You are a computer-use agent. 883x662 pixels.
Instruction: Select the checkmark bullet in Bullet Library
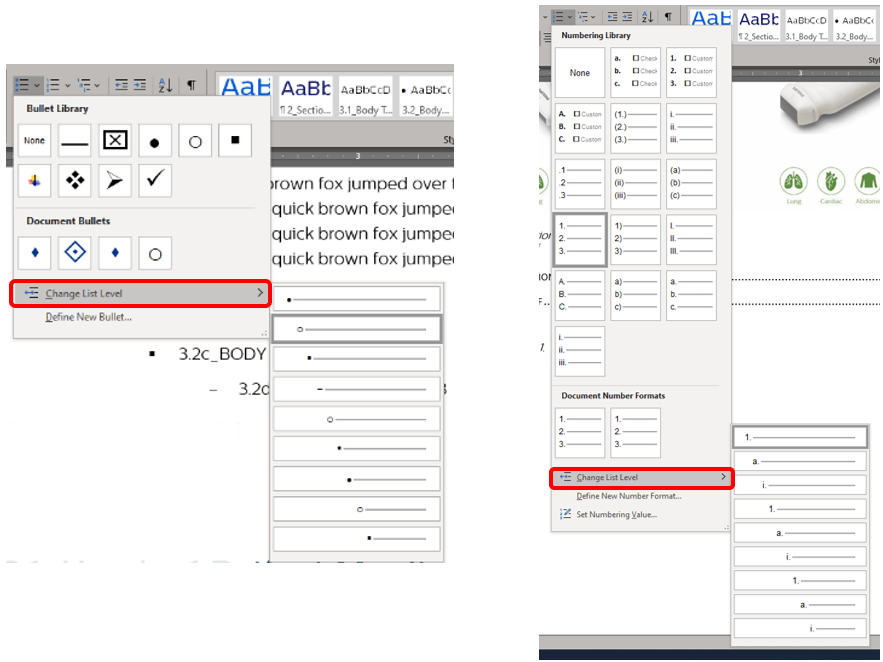pos(155,181)
